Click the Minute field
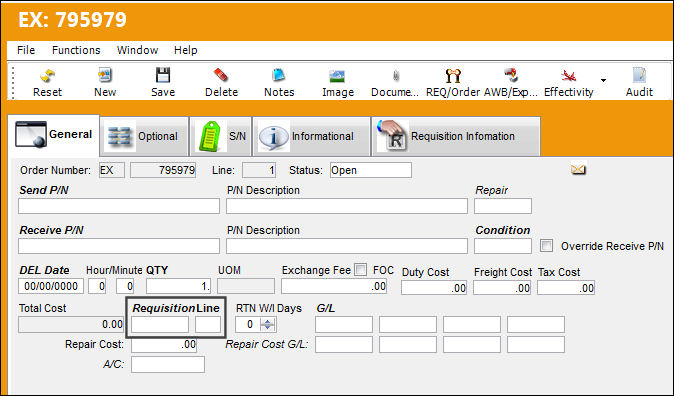Image resolution: width=674 pixels, height=396 pixels. coord(125,286)
